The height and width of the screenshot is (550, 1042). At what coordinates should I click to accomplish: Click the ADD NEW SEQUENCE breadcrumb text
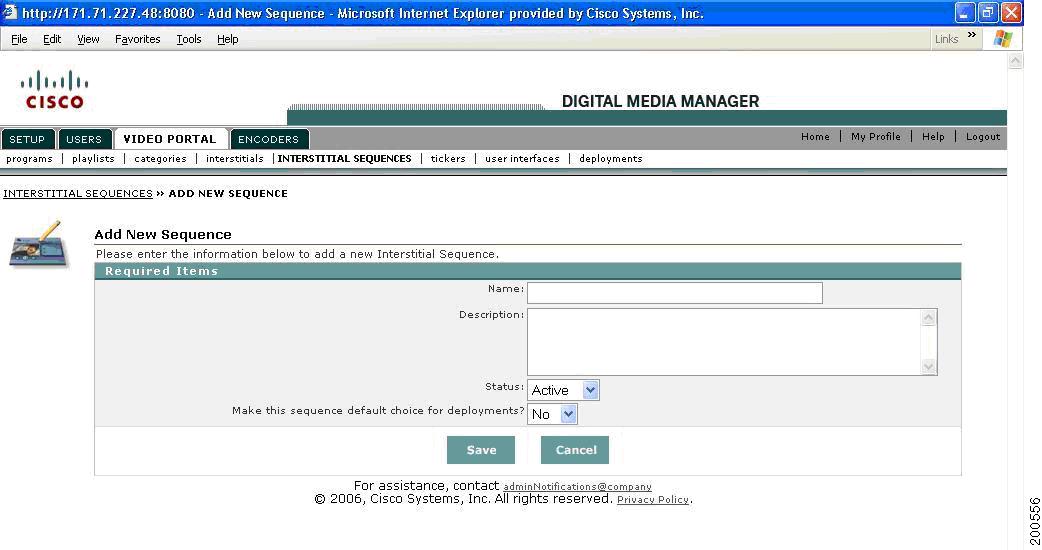[228, 193]
